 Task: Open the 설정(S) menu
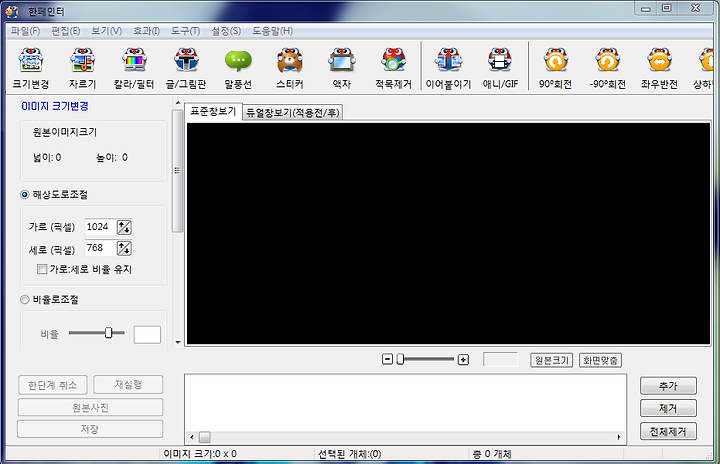tap(226, 31)
